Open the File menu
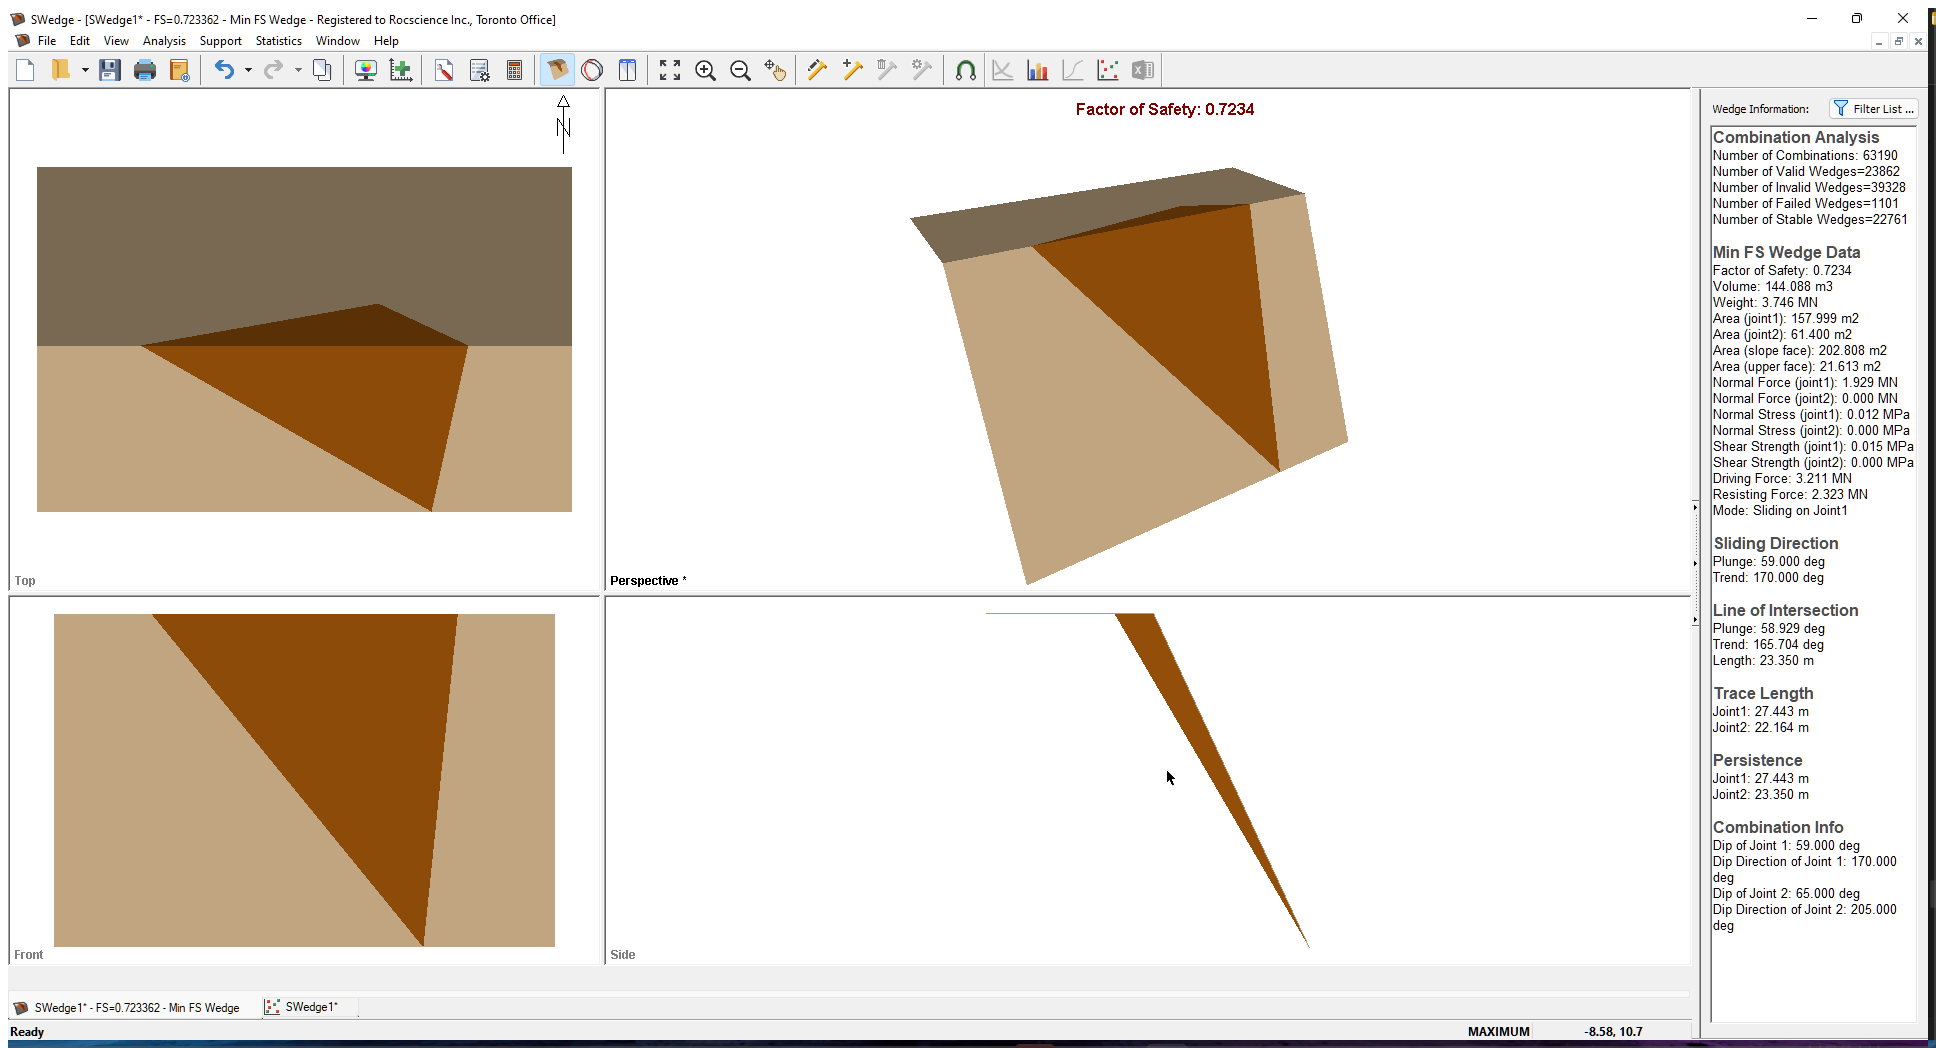The height and width of the screenshot is (1048, 1936). coord(47,41)
